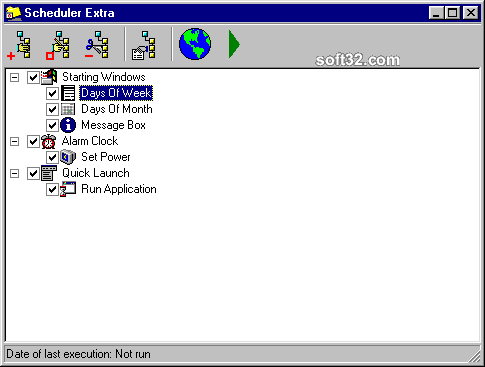
Task: Uncheck the Message Box checkbox
Action: pyautogui.click(x=52, y=125)
